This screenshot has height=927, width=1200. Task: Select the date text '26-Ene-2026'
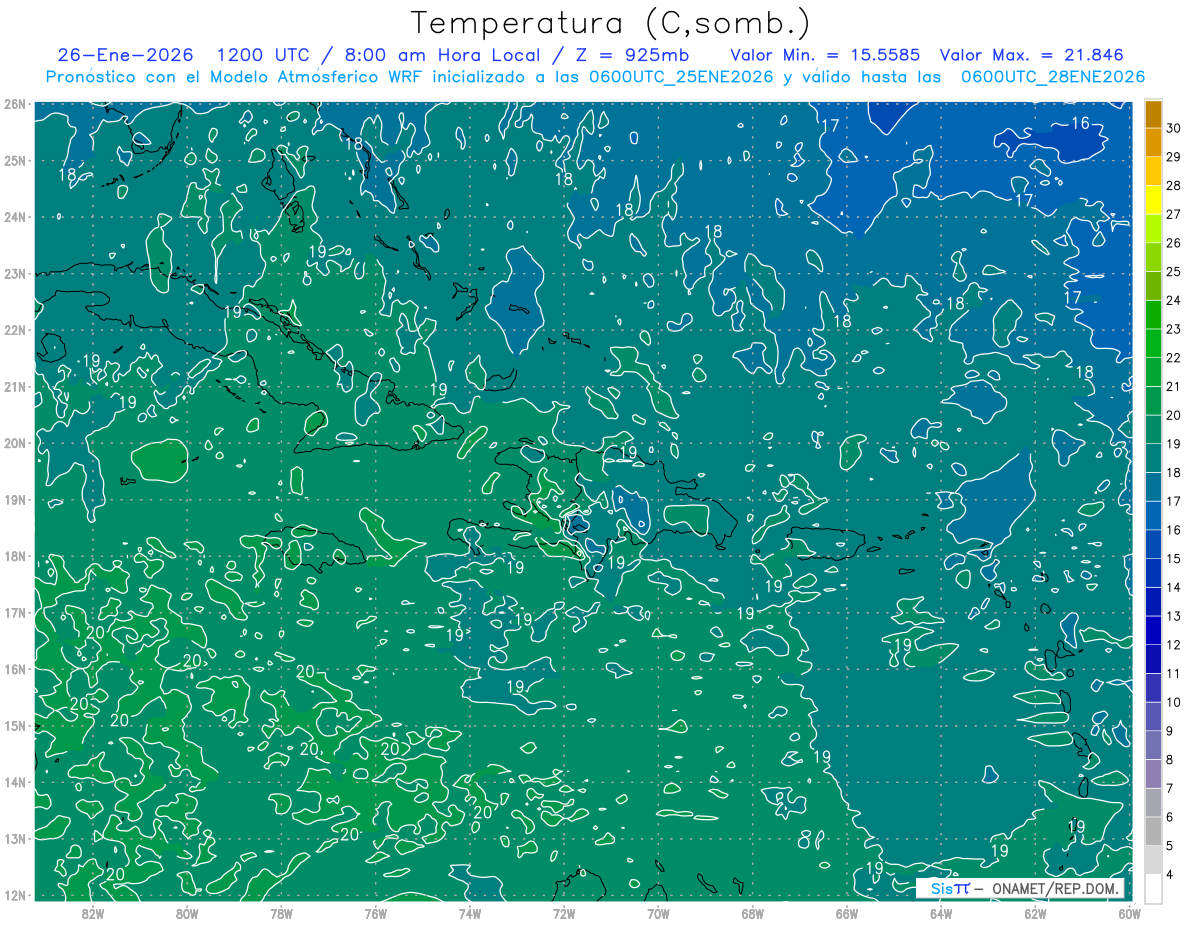pyautogui.click(x=125, y=55)
